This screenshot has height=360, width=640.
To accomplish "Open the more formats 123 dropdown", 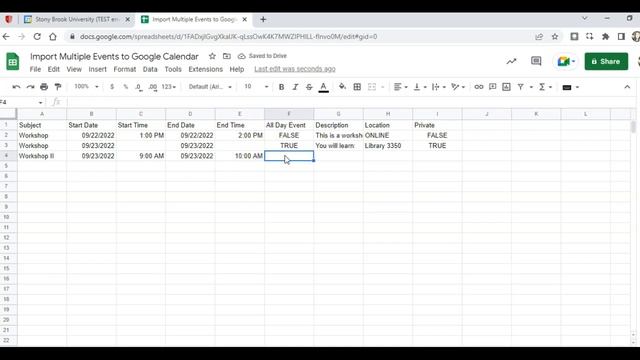I will point(169,87).
